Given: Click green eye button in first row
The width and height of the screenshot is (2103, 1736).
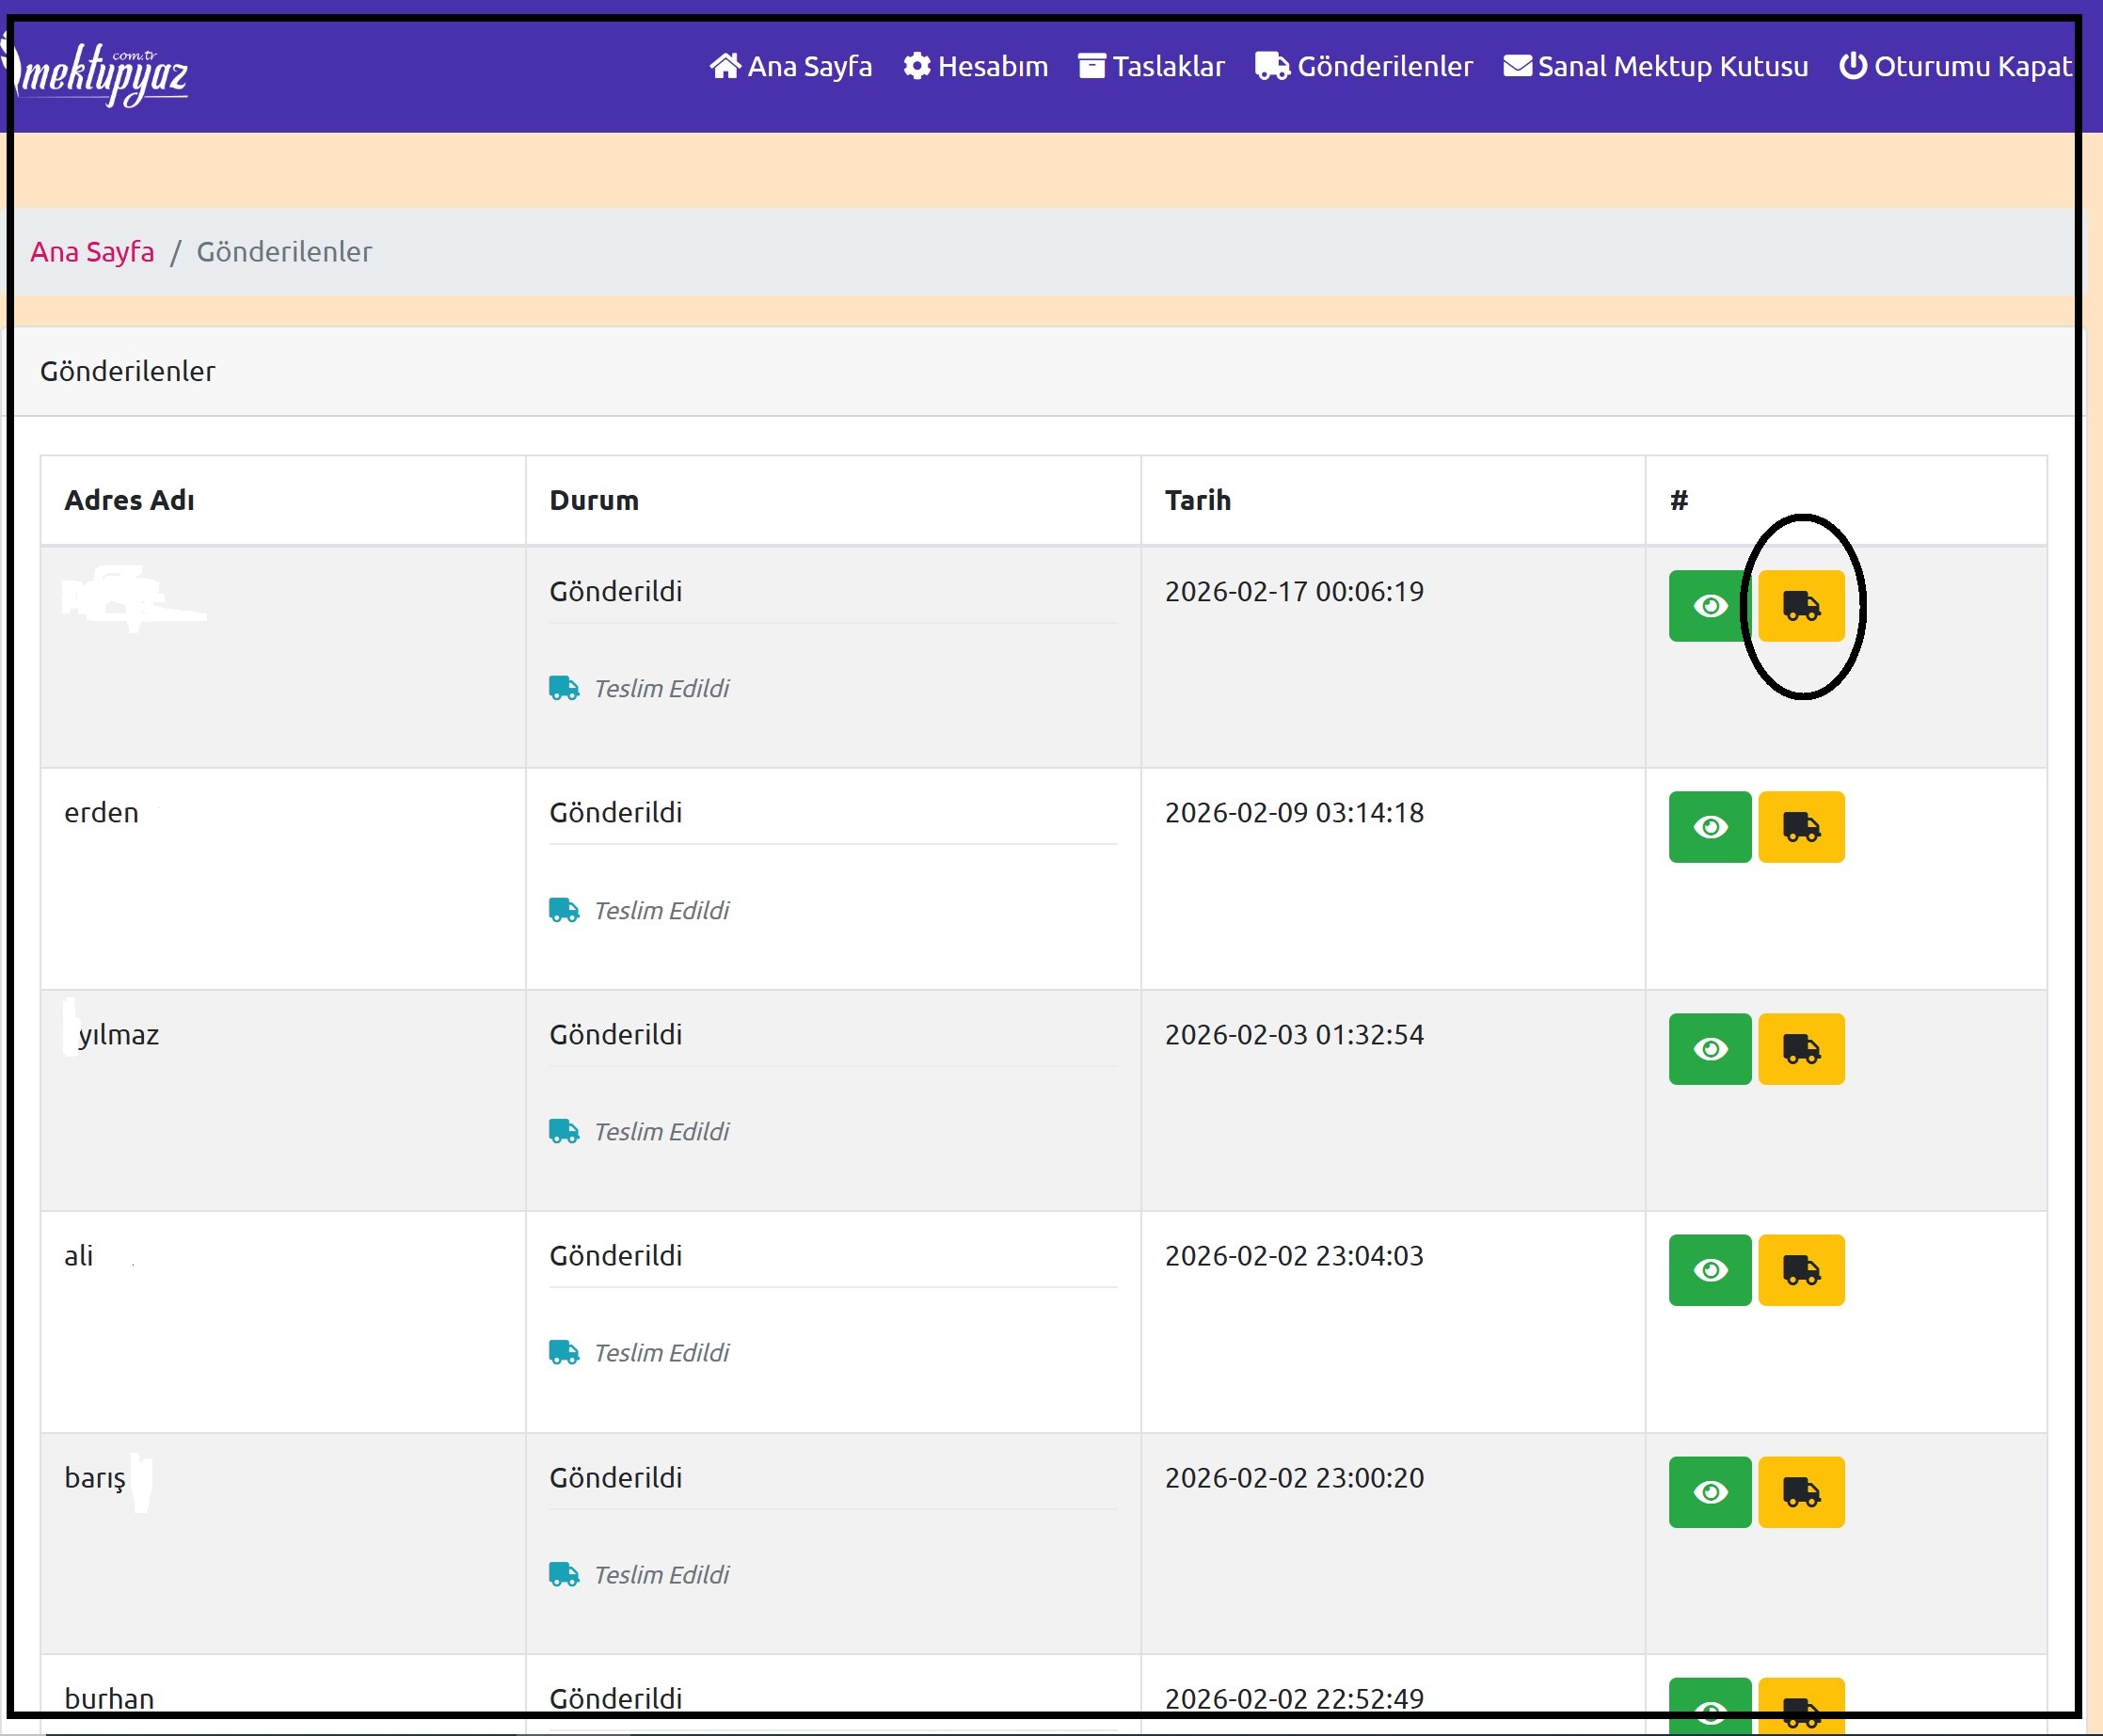Looking at the screenshot, I should coord(1709,606).
